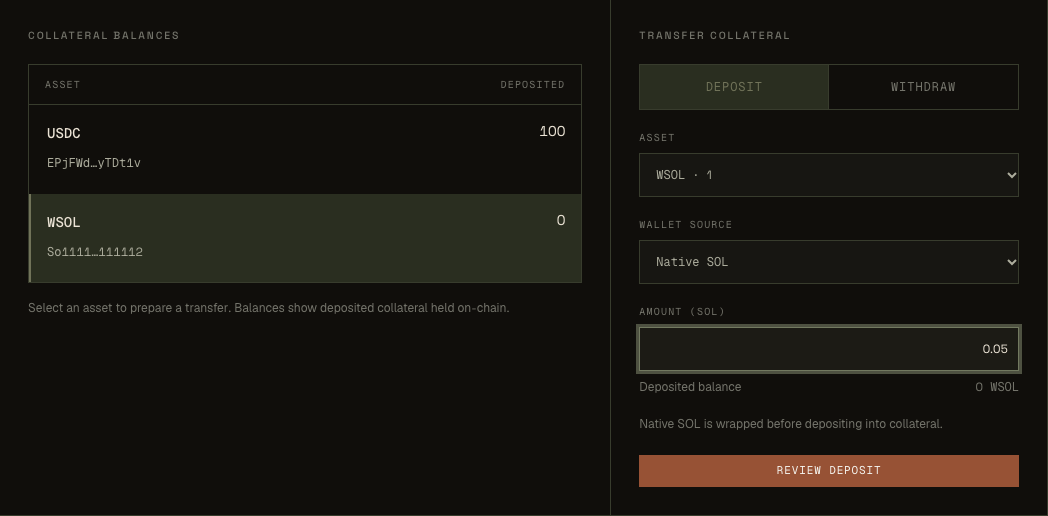1048x516 pixels.
Task: Click the WSOL deposited value 0
Action: click(x=561, y=221)
